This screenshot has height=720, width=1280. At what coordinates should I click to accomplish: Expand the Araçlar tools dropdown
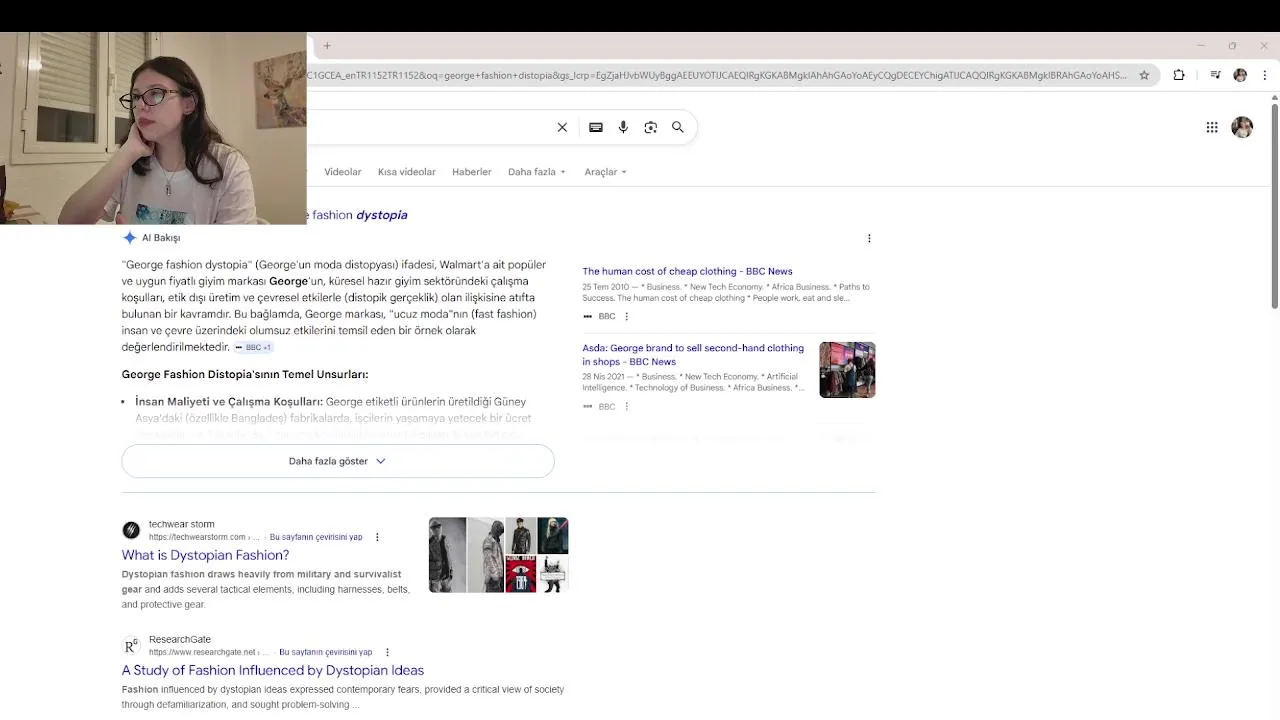605,172
